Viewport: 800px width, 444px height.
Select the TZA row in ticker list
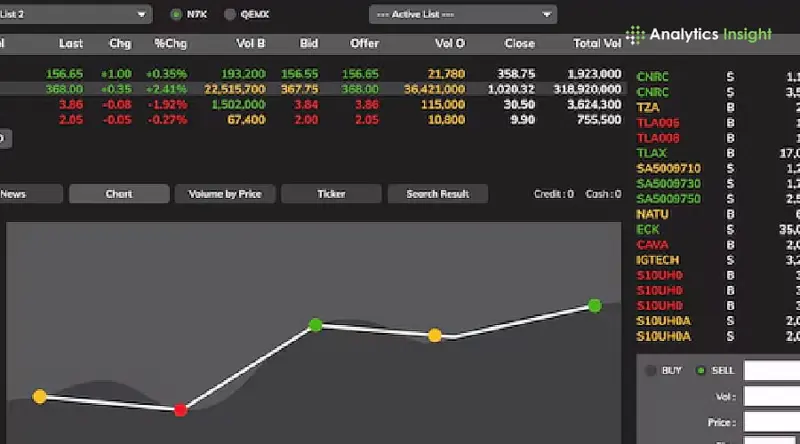pos(648,106)
